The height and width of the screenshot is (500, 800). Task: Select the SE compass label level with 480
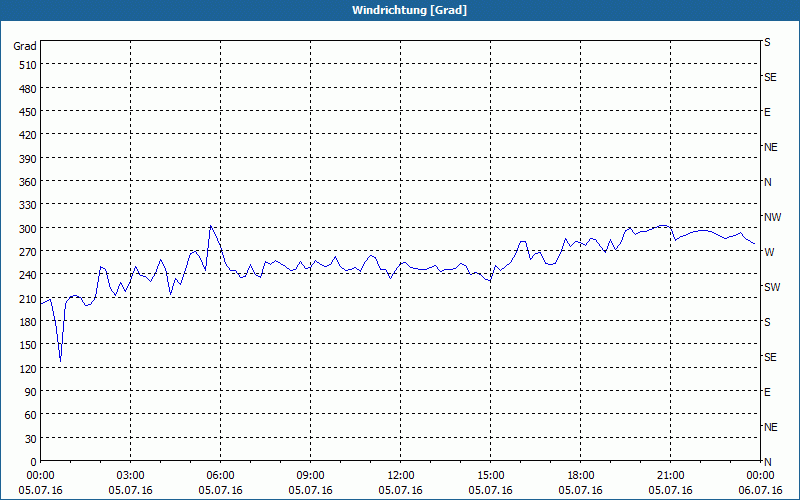[x=770, y=78]
